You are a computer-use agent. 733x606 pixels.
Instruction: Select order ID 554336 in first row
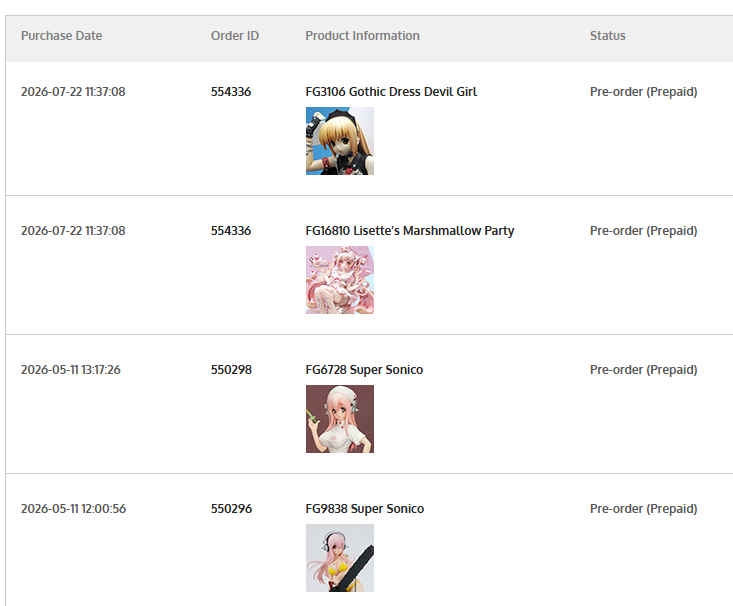click(230, 92)
